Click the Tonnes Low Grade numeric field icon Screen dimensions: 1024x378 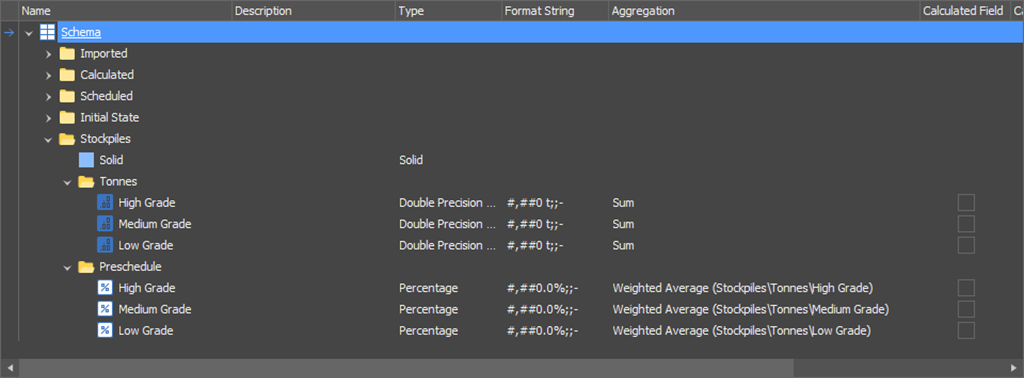(x=104, y=245)
